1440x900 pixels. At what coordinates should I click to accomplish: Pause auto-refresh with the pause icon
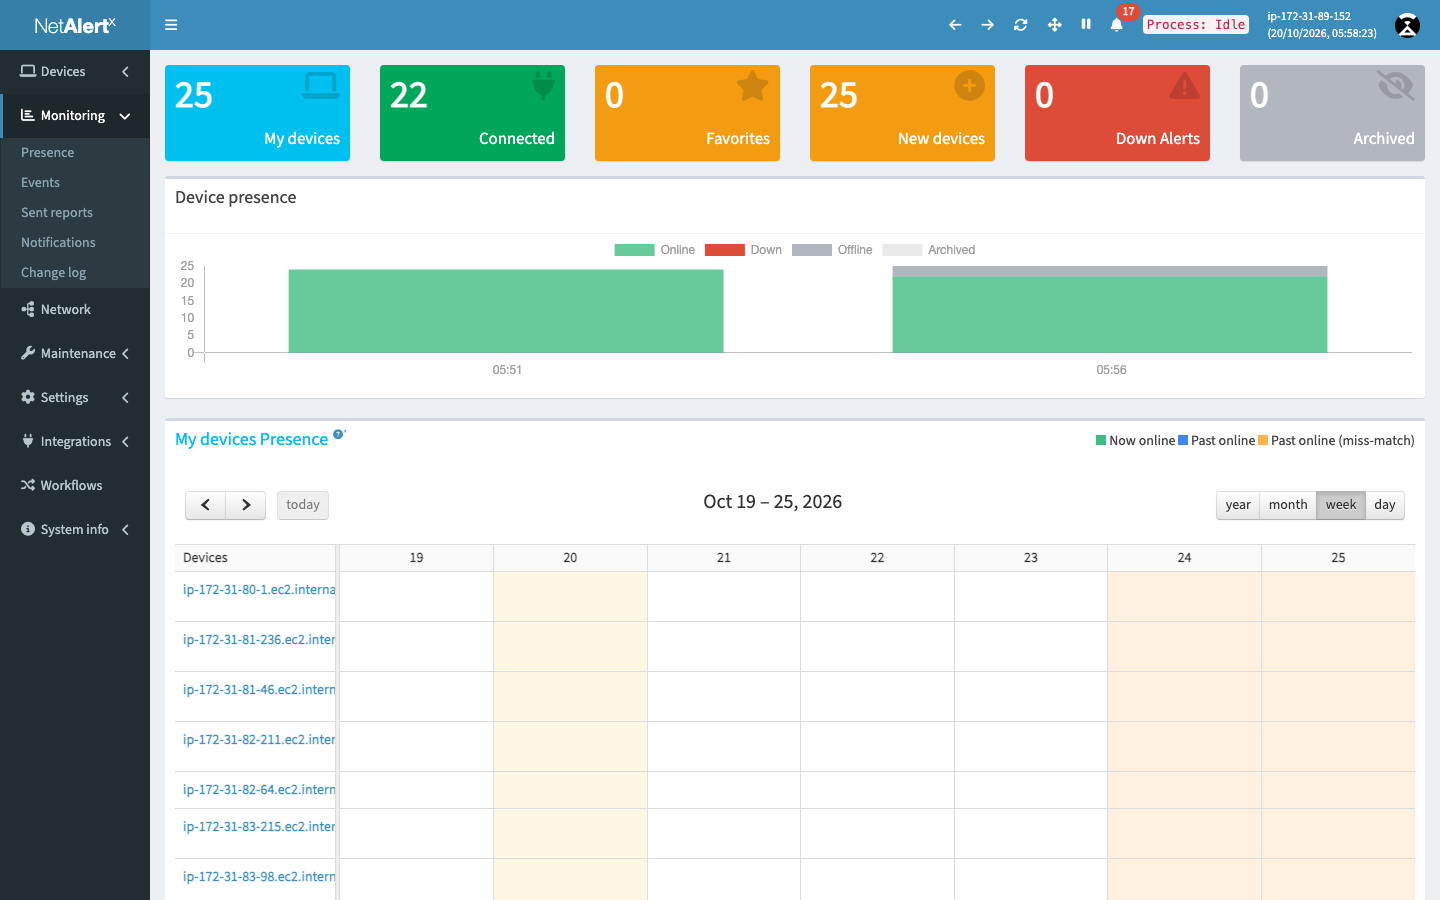pos(1086,24)
